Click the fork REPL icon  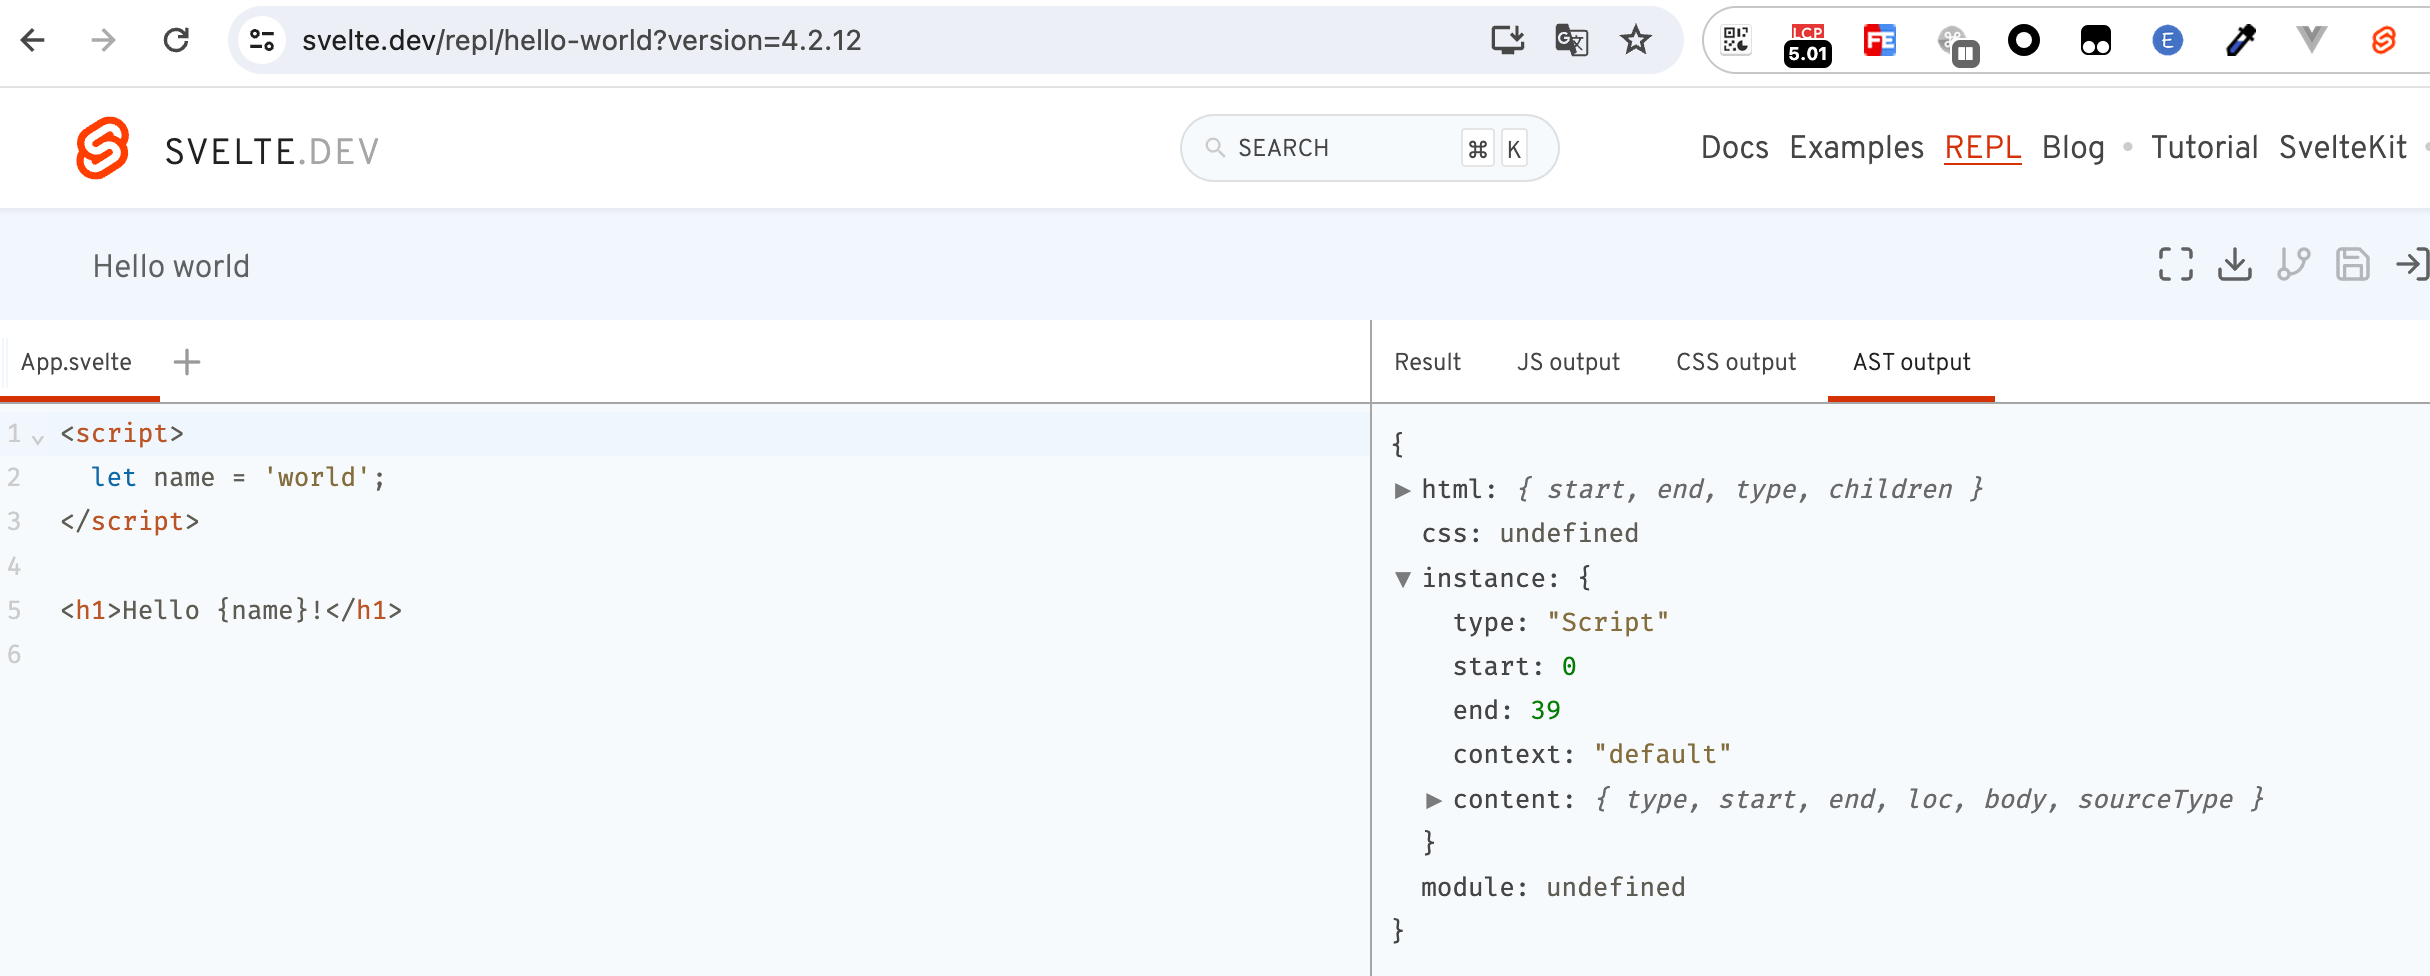[2293, 265]
